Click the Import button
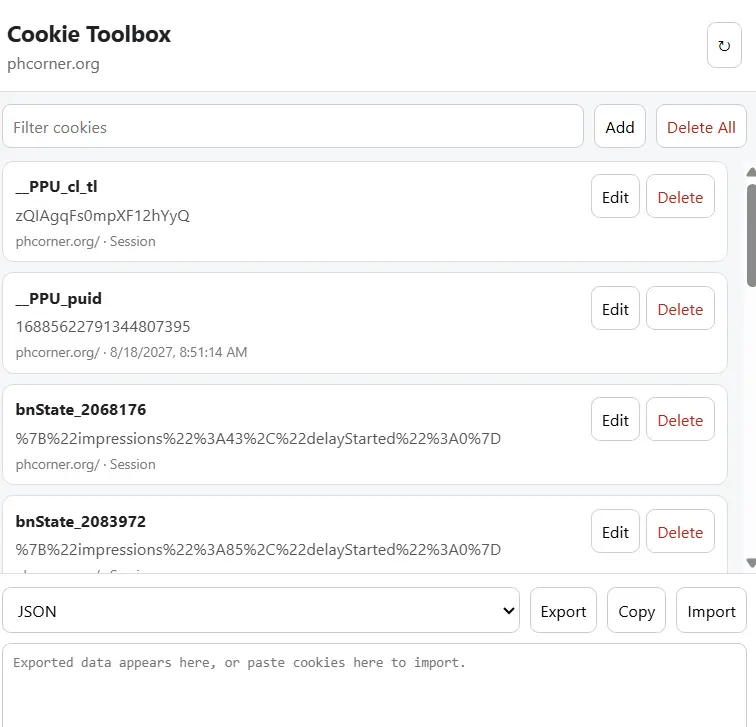The height and width of the screenshot is (727, 756). tap(711, 610)
